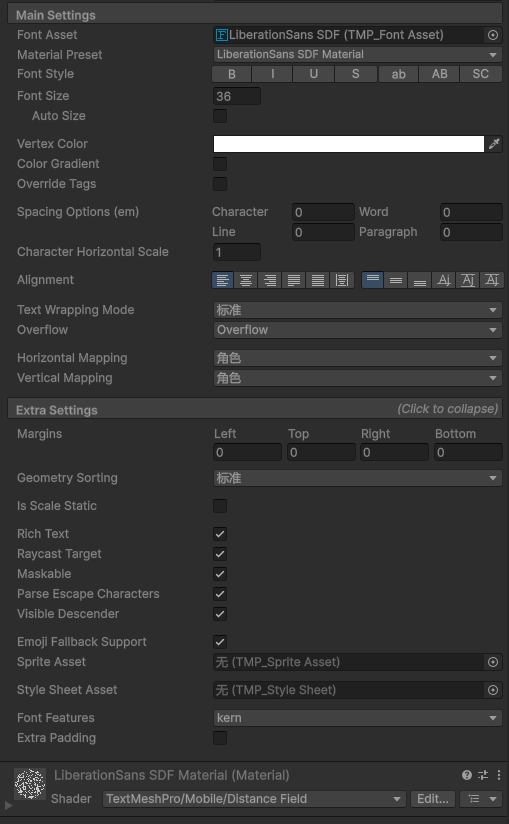Select center horizontal alignment icon
The width and height of the screenshot is (509, 824).
point(246,280)
